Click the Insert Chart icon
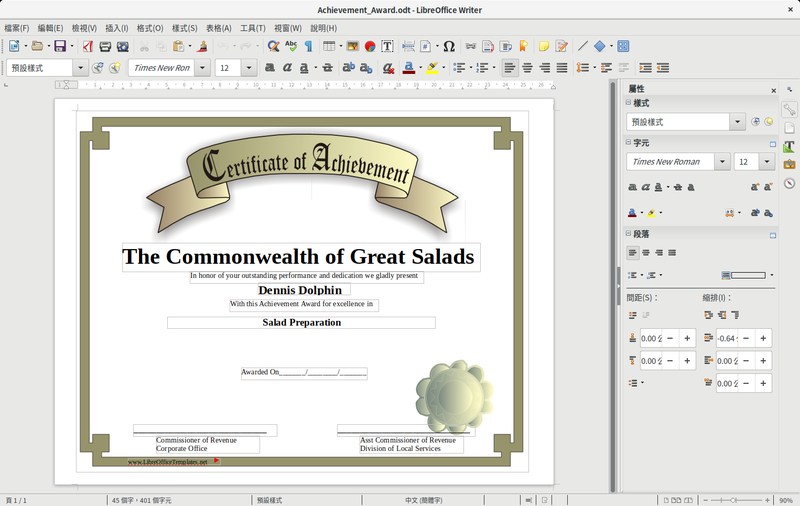Viewport: 800px width, 506px height. [370, 46]
